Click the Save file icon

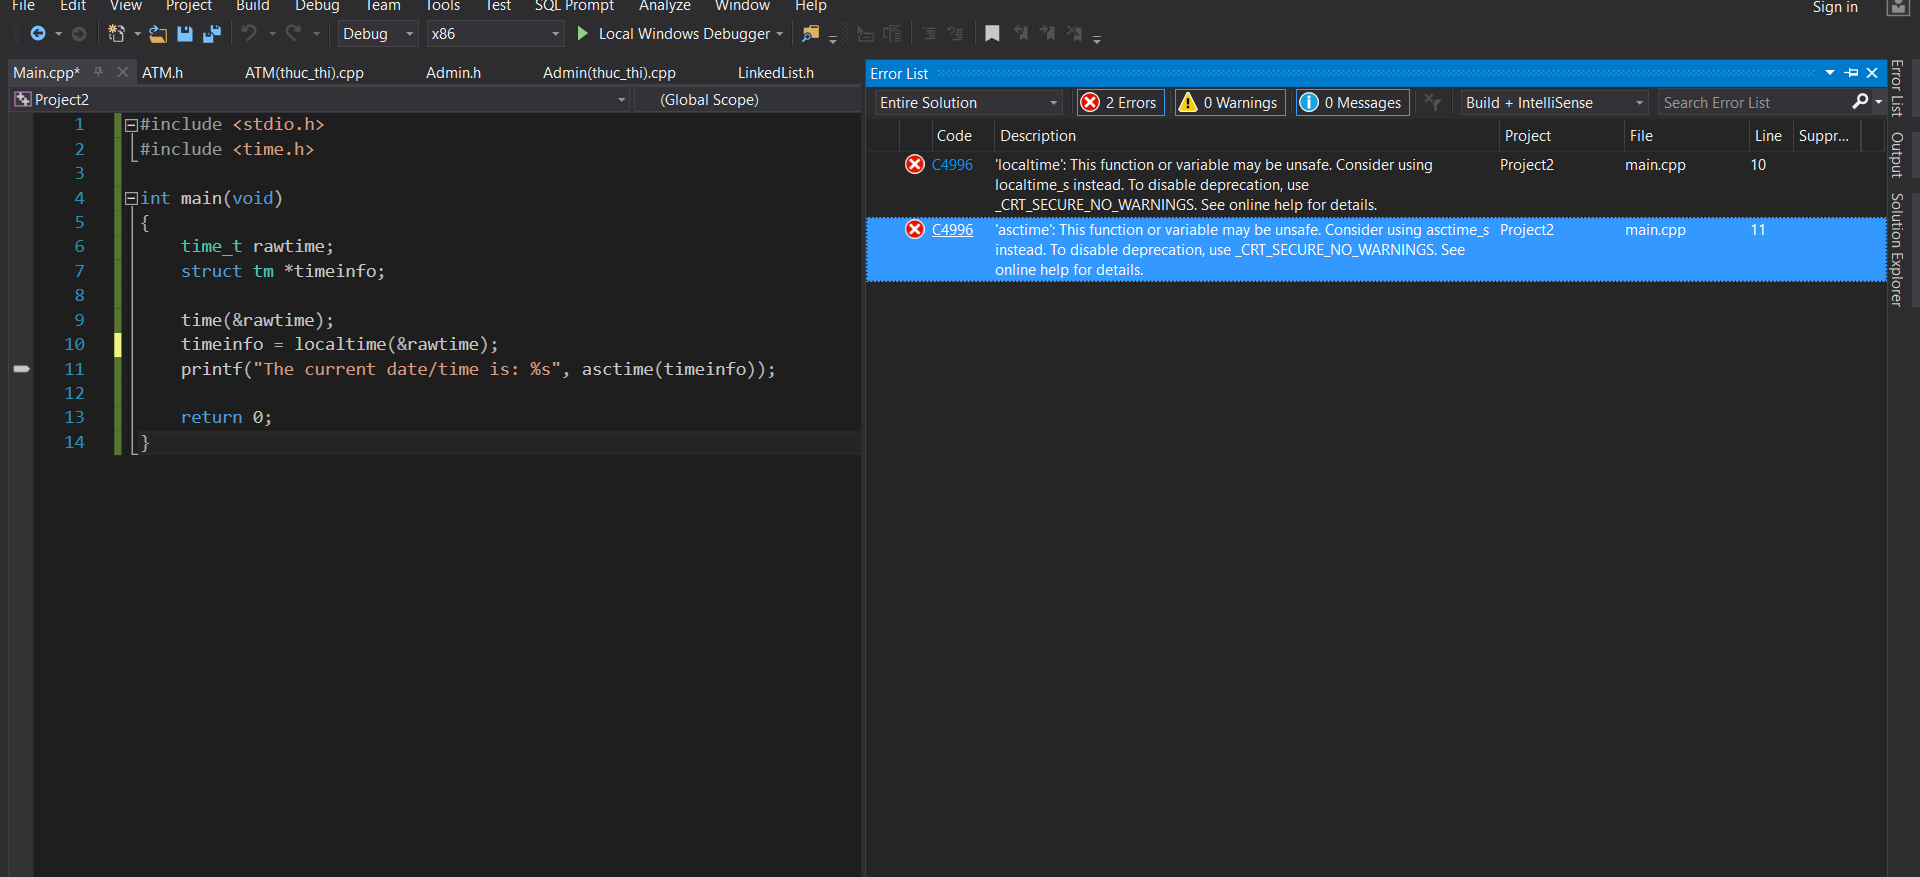click(185, 34)
